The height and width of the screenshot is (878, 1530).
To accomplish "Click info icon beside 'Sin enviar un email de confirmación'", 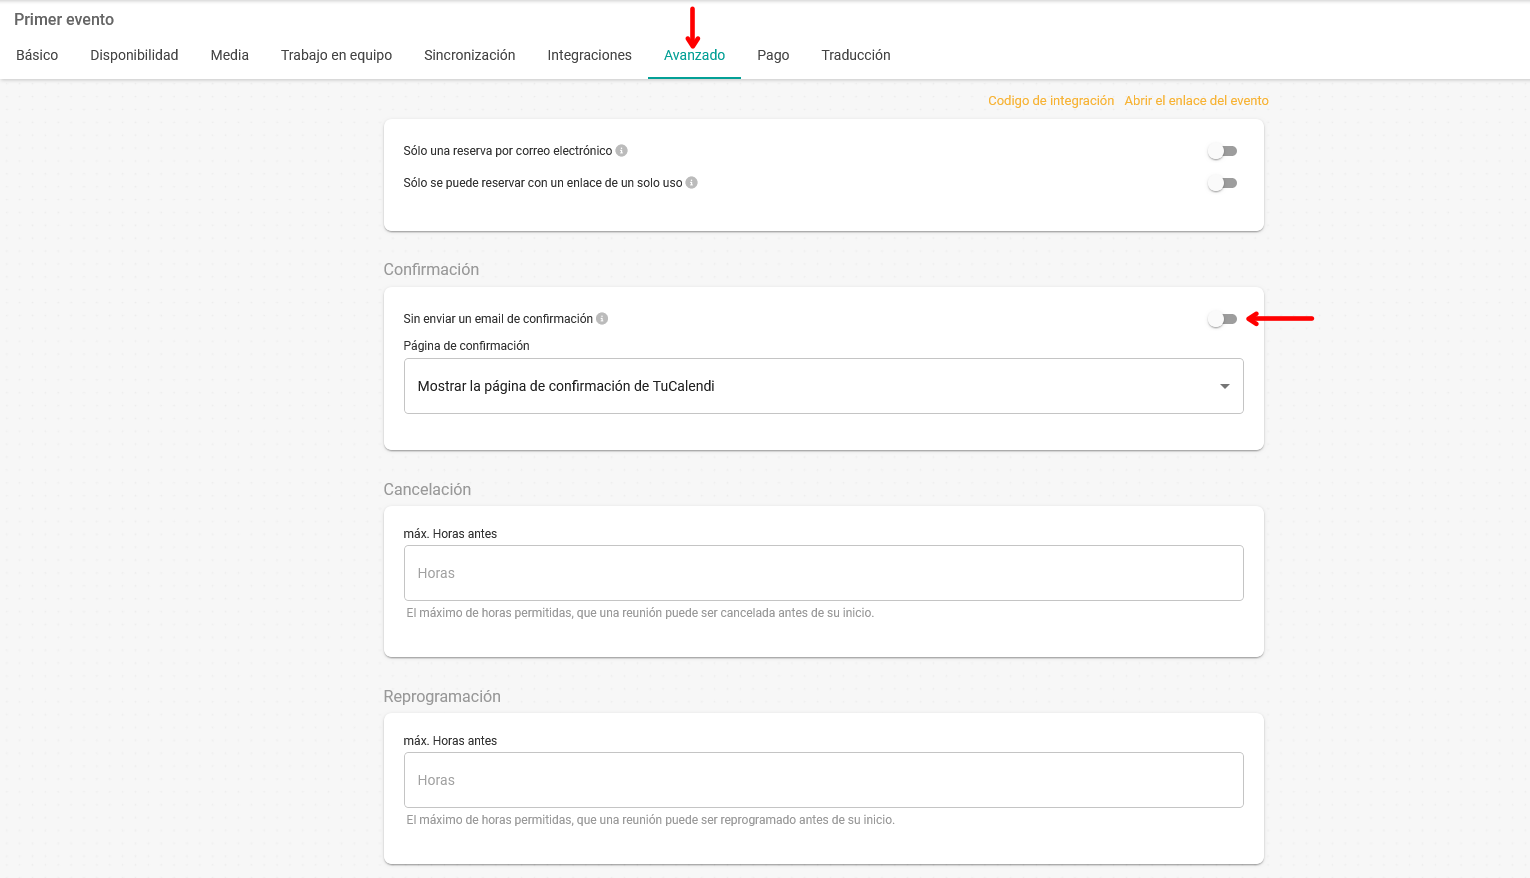I will pos(602,319).
